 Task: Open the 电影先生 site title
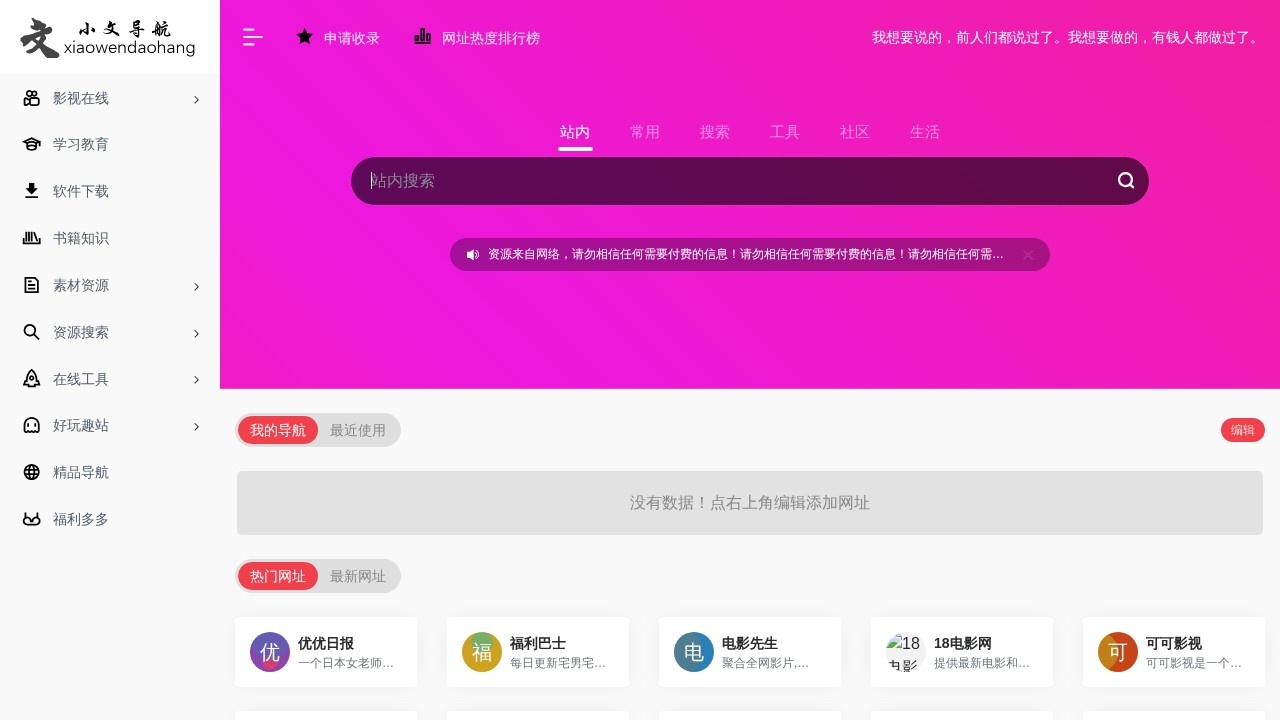click(x=750, y=643)
